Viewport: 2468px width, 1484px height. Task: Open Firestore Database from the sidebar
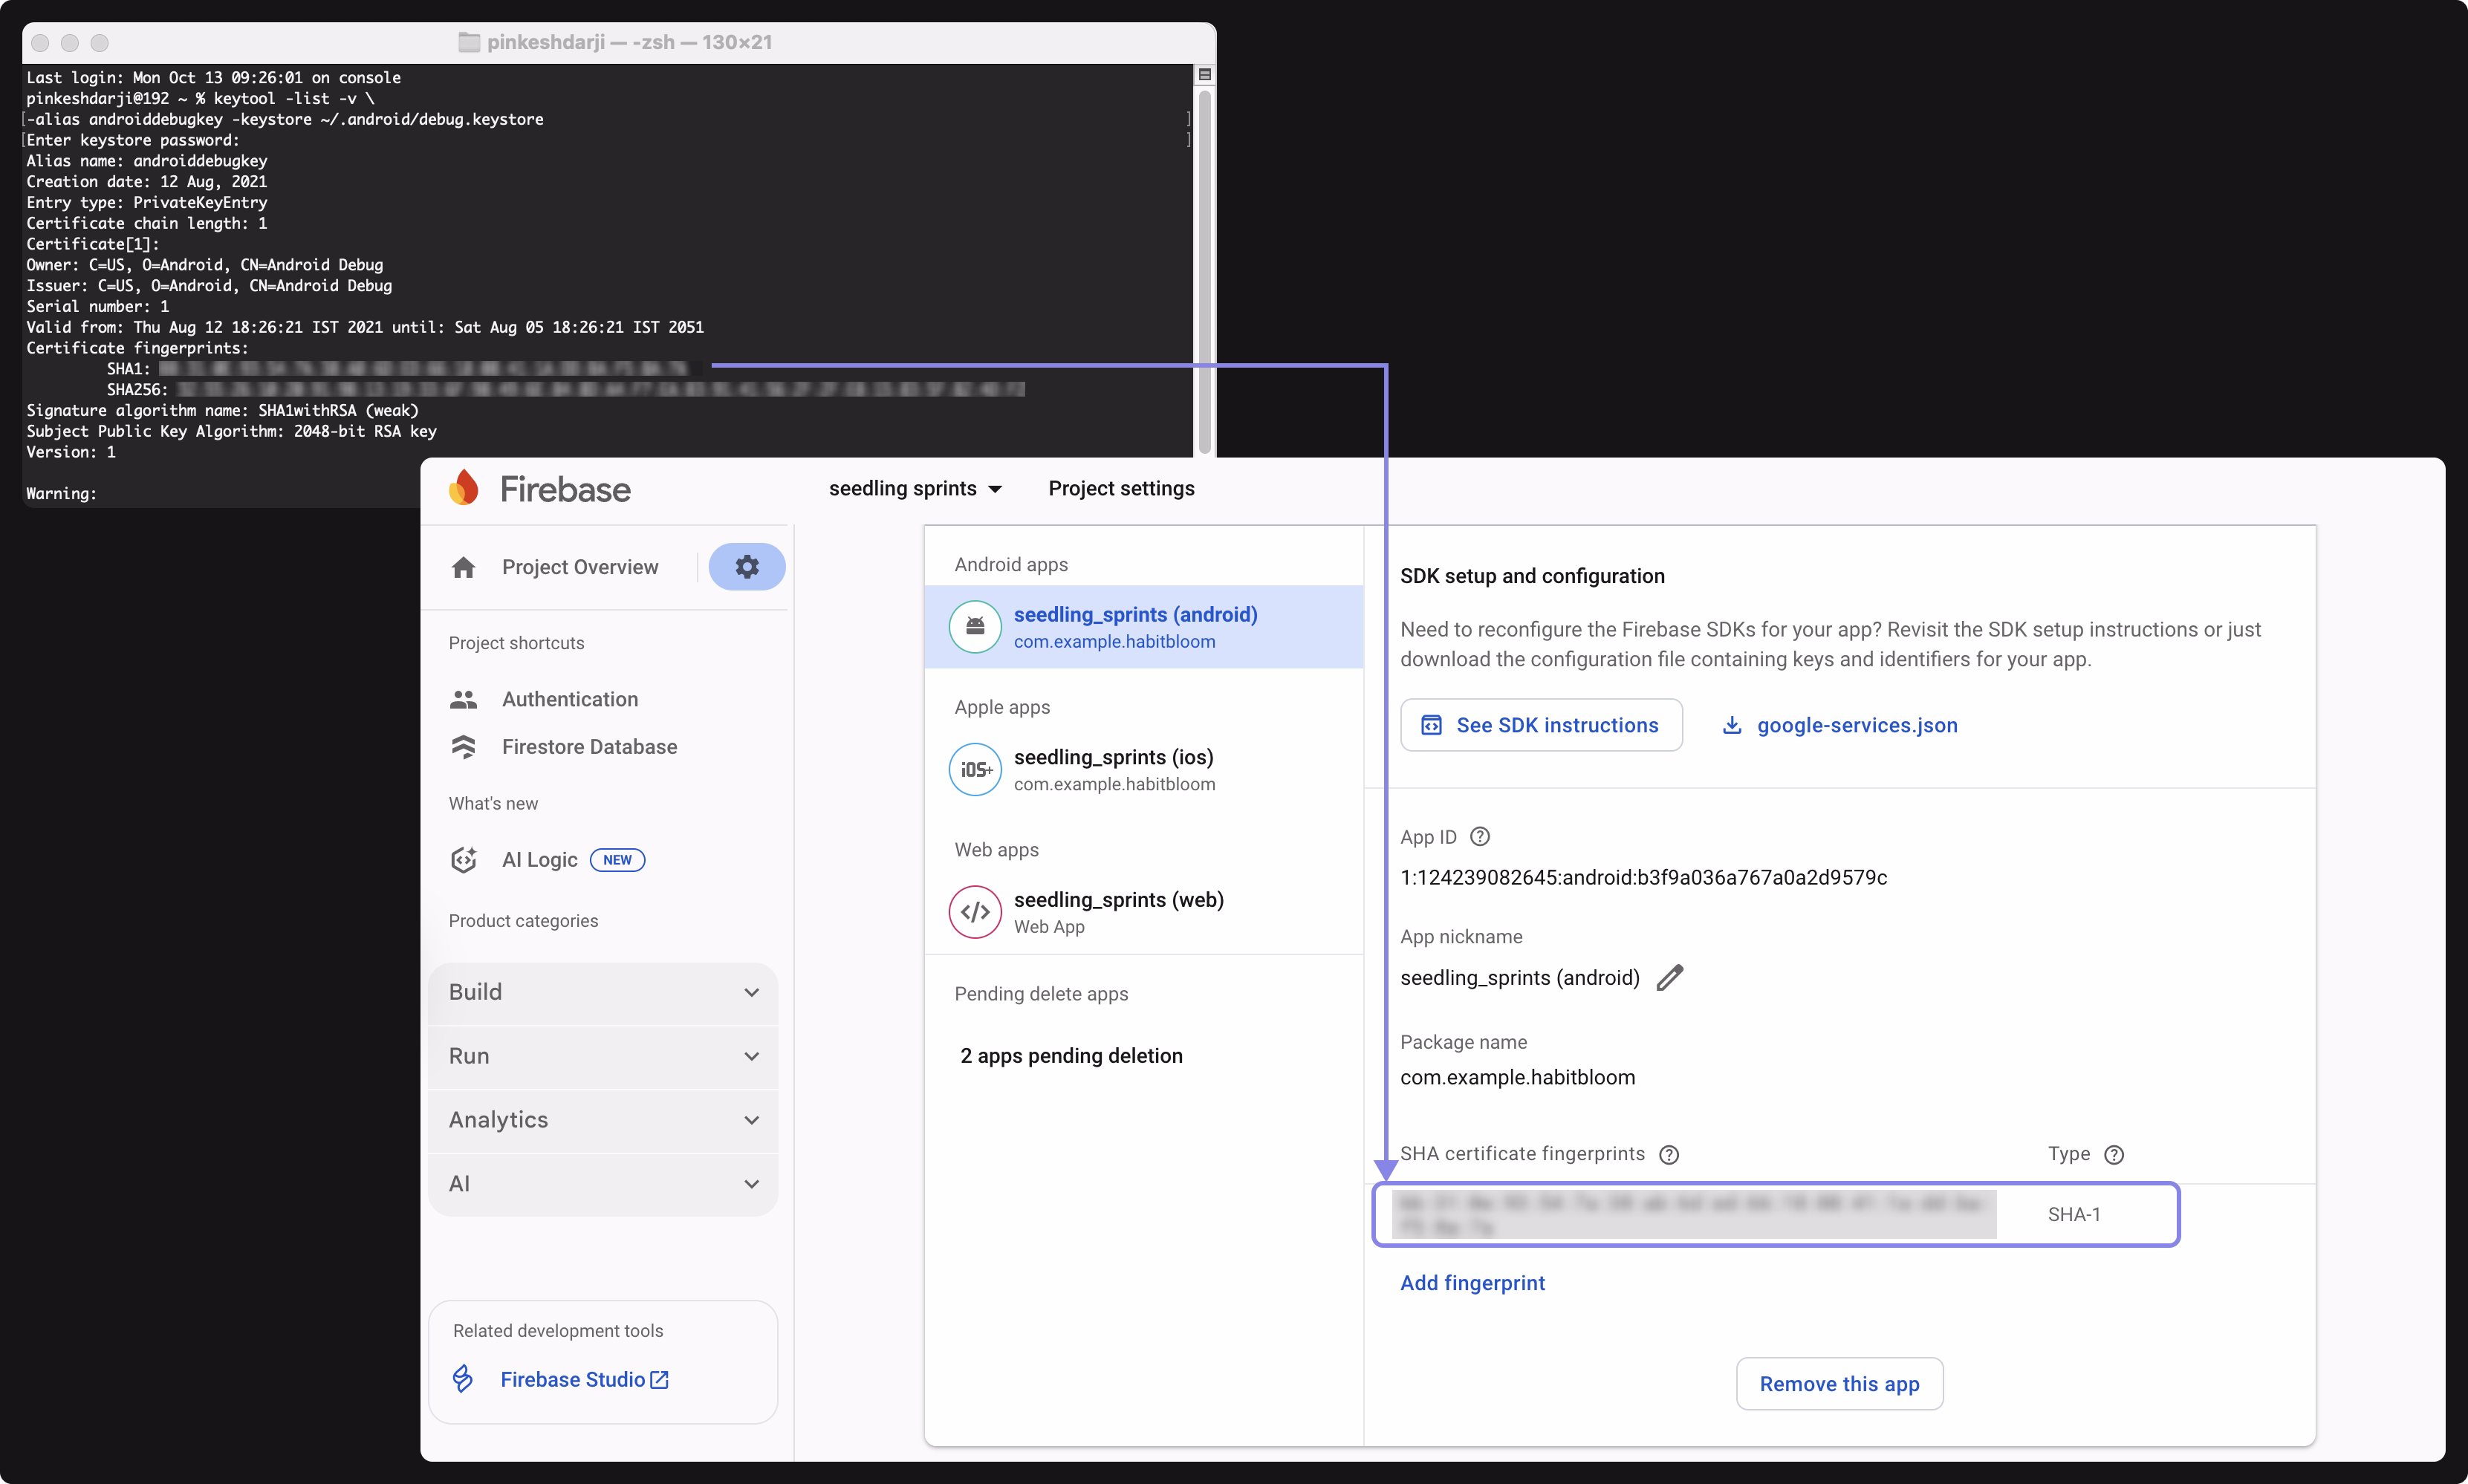589,747
